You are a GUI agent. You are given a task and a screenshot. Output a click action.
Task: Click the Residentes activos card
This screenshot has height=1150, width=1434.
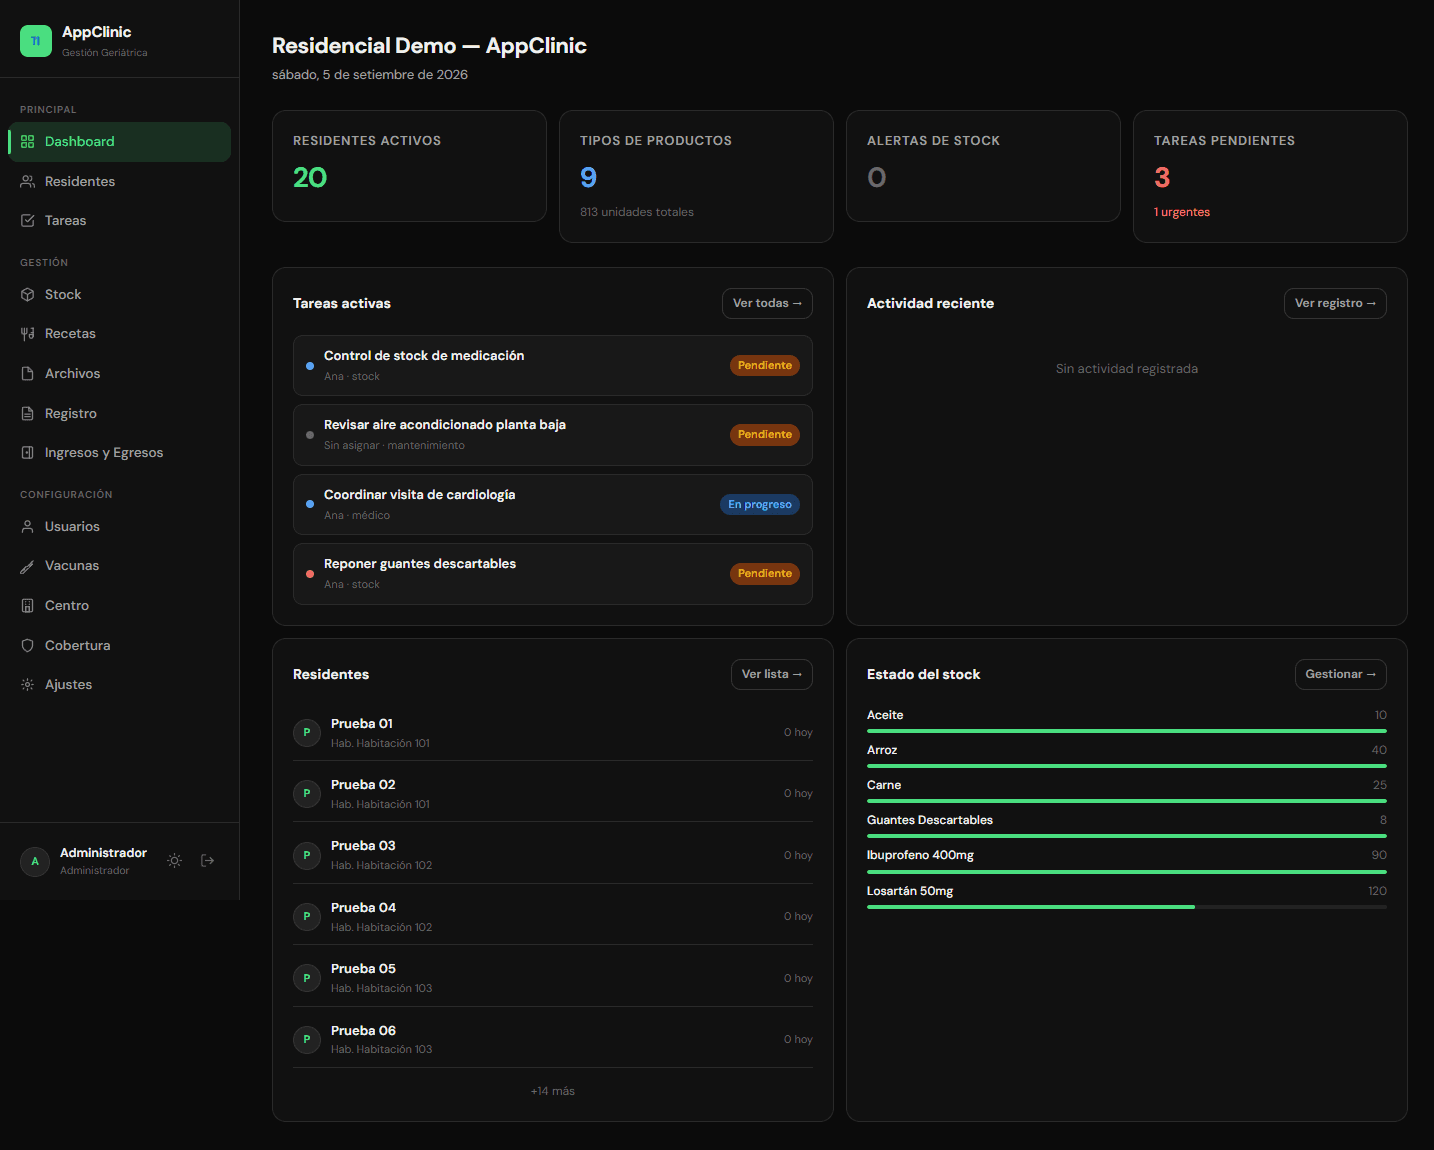(x=410, y=166)
